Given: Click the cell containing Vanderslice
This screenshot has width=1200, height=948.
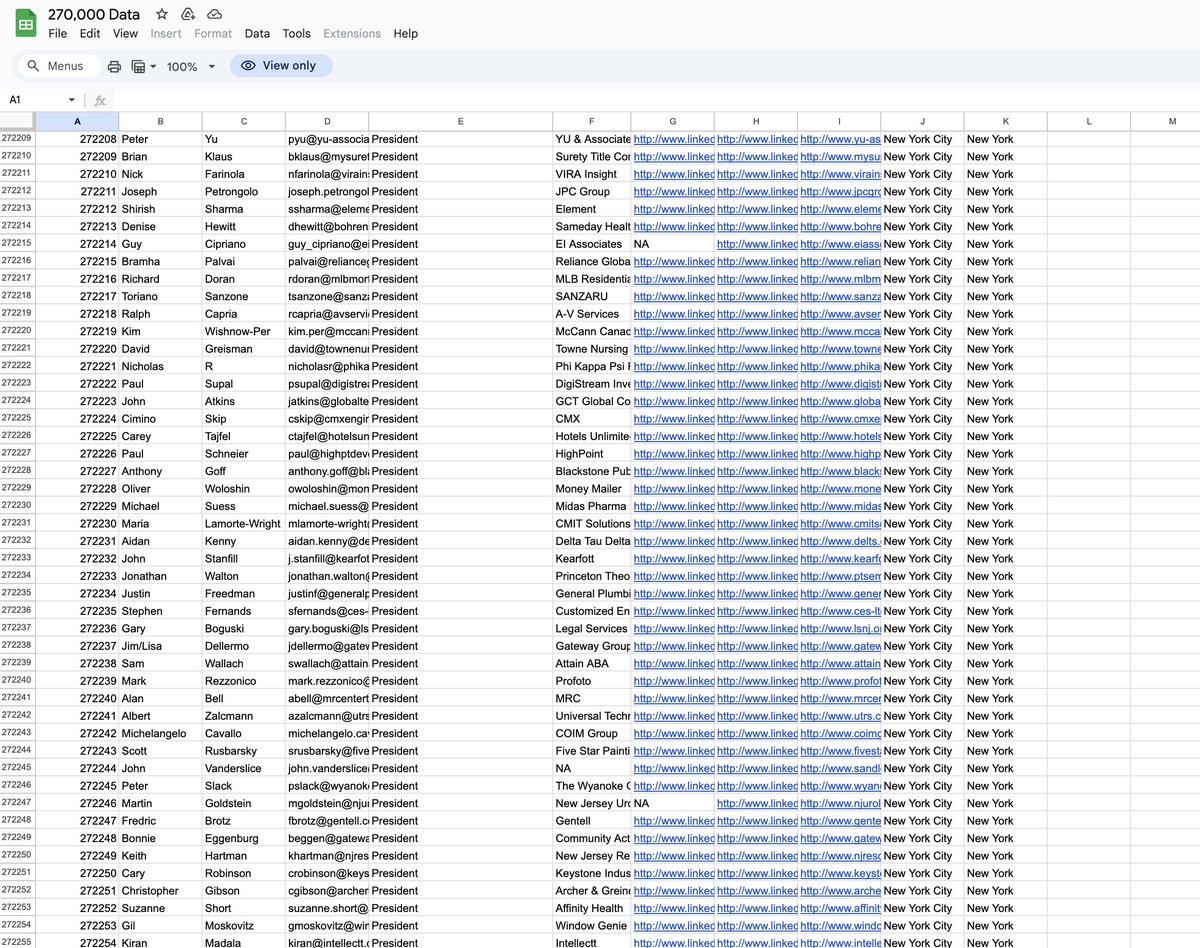Looking at the screenshot, I should click(x=243, y=768).
